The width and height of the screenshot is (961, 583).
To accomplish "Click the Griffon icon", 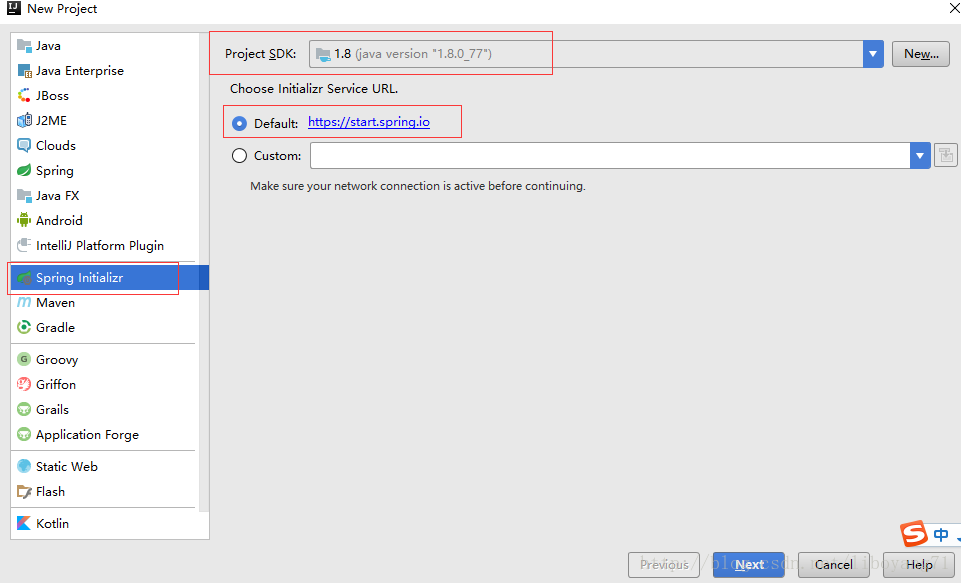I will 24,384.
